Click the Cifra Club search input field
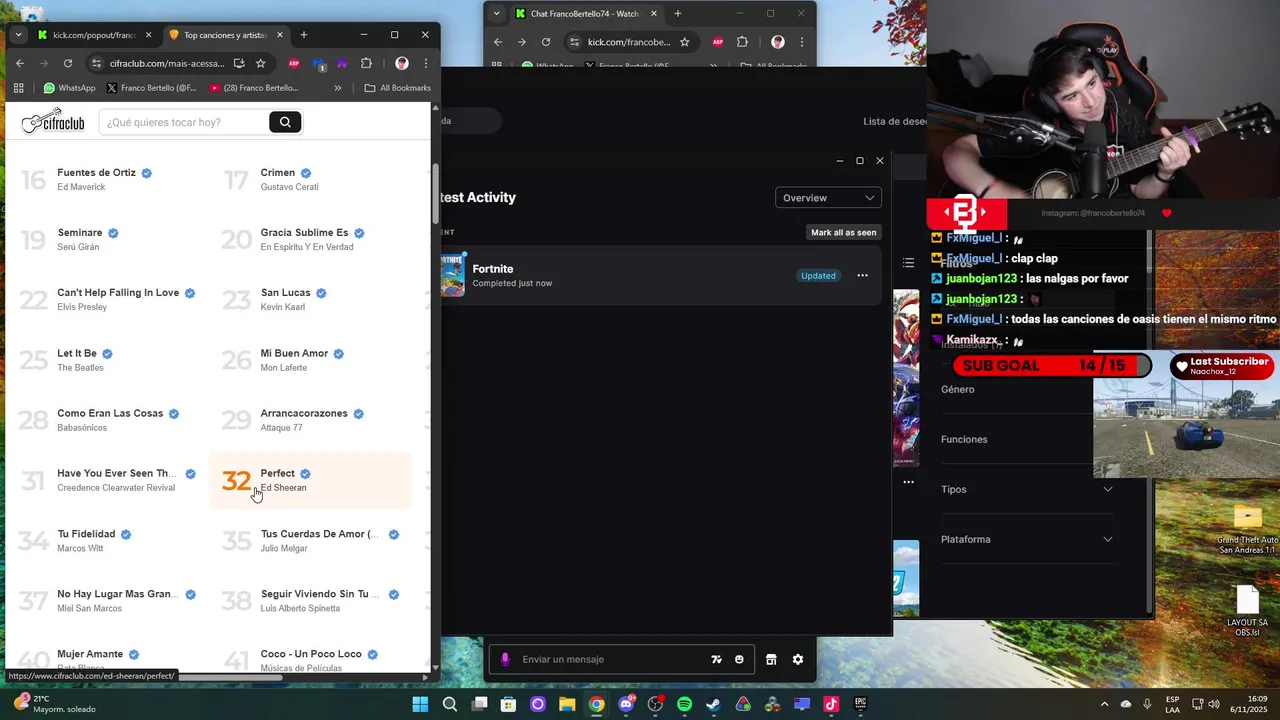1280x720 pixels. tap(183, 122)
